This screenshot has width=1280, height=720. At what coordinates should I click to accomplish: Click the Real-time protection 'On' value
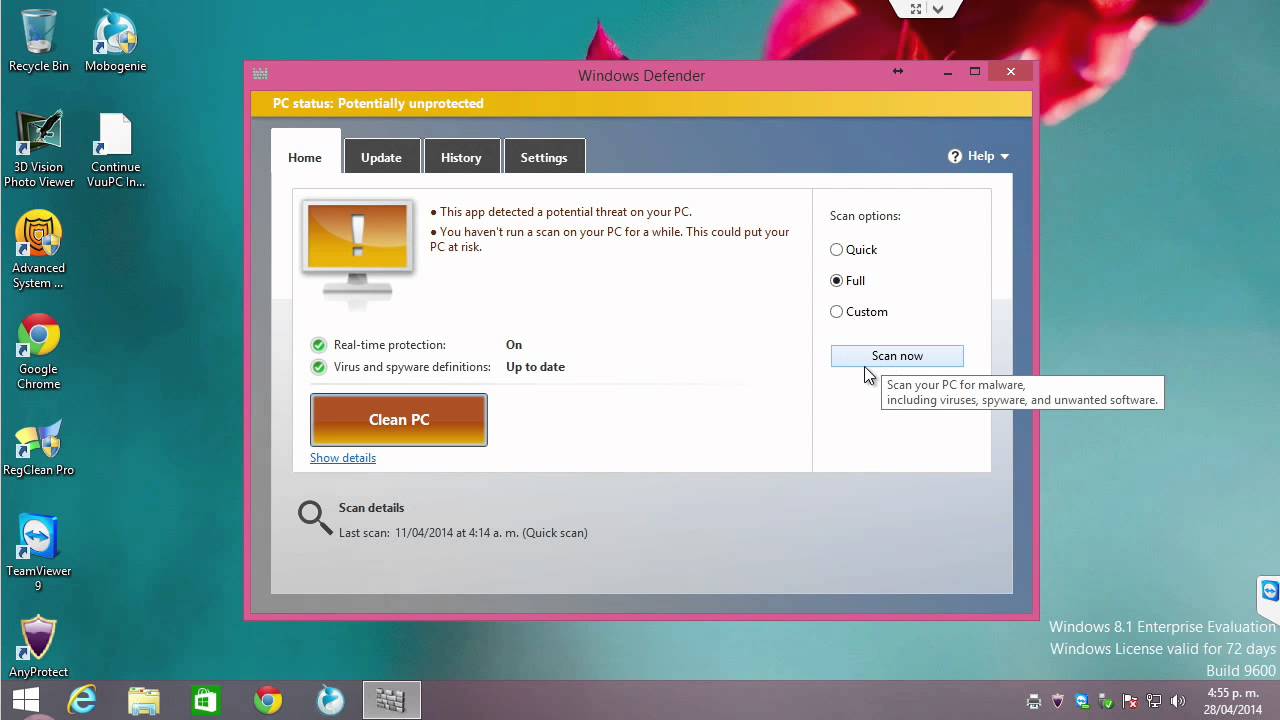point(514,345)
